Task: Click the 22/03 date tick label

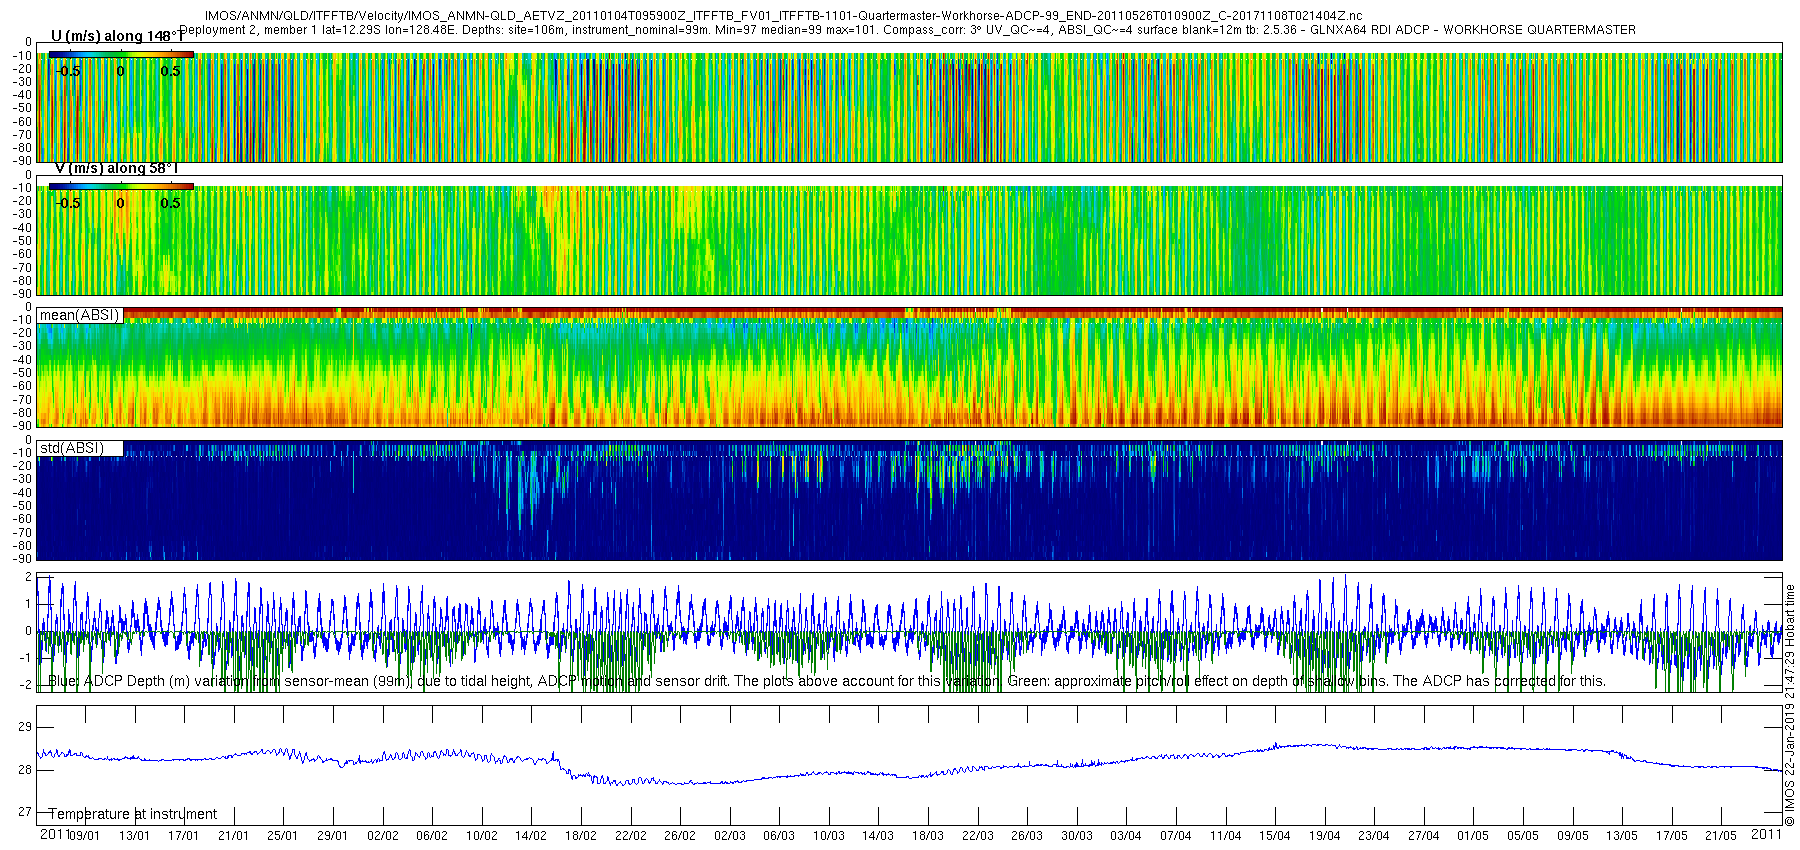Action: tap(978, 836)
